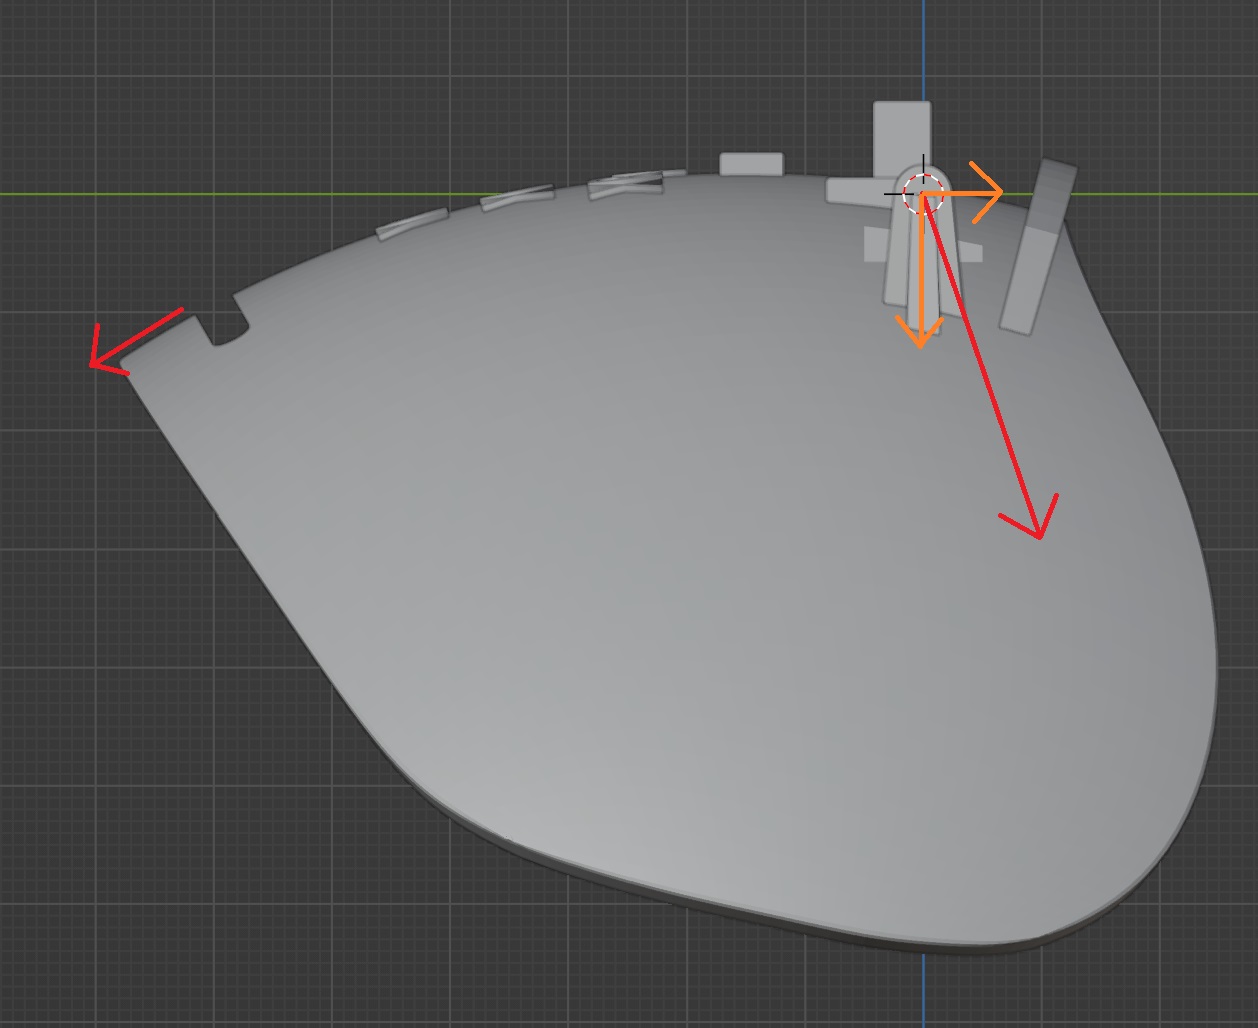
Task: Click the 3D cursor crosshair circle
Action: 922,193
